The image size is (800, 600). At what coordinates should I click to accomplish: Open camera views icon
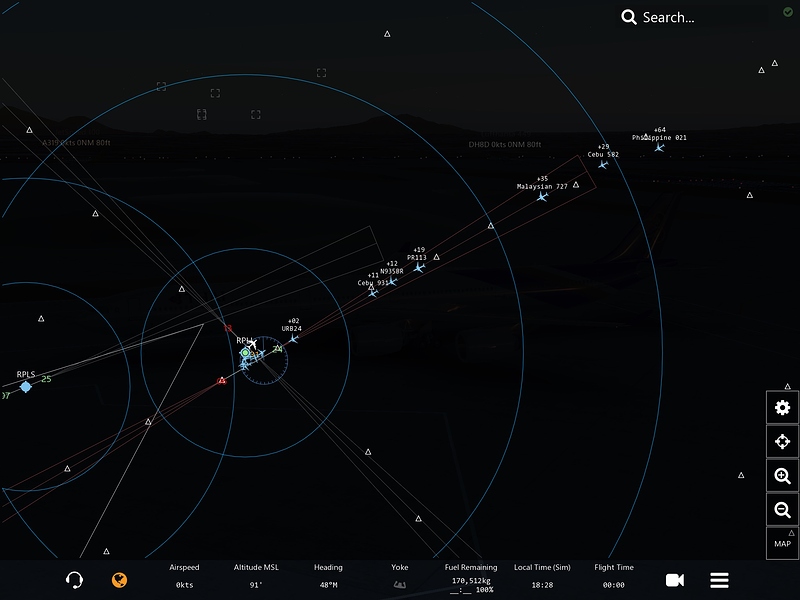(x=674, y=580)
